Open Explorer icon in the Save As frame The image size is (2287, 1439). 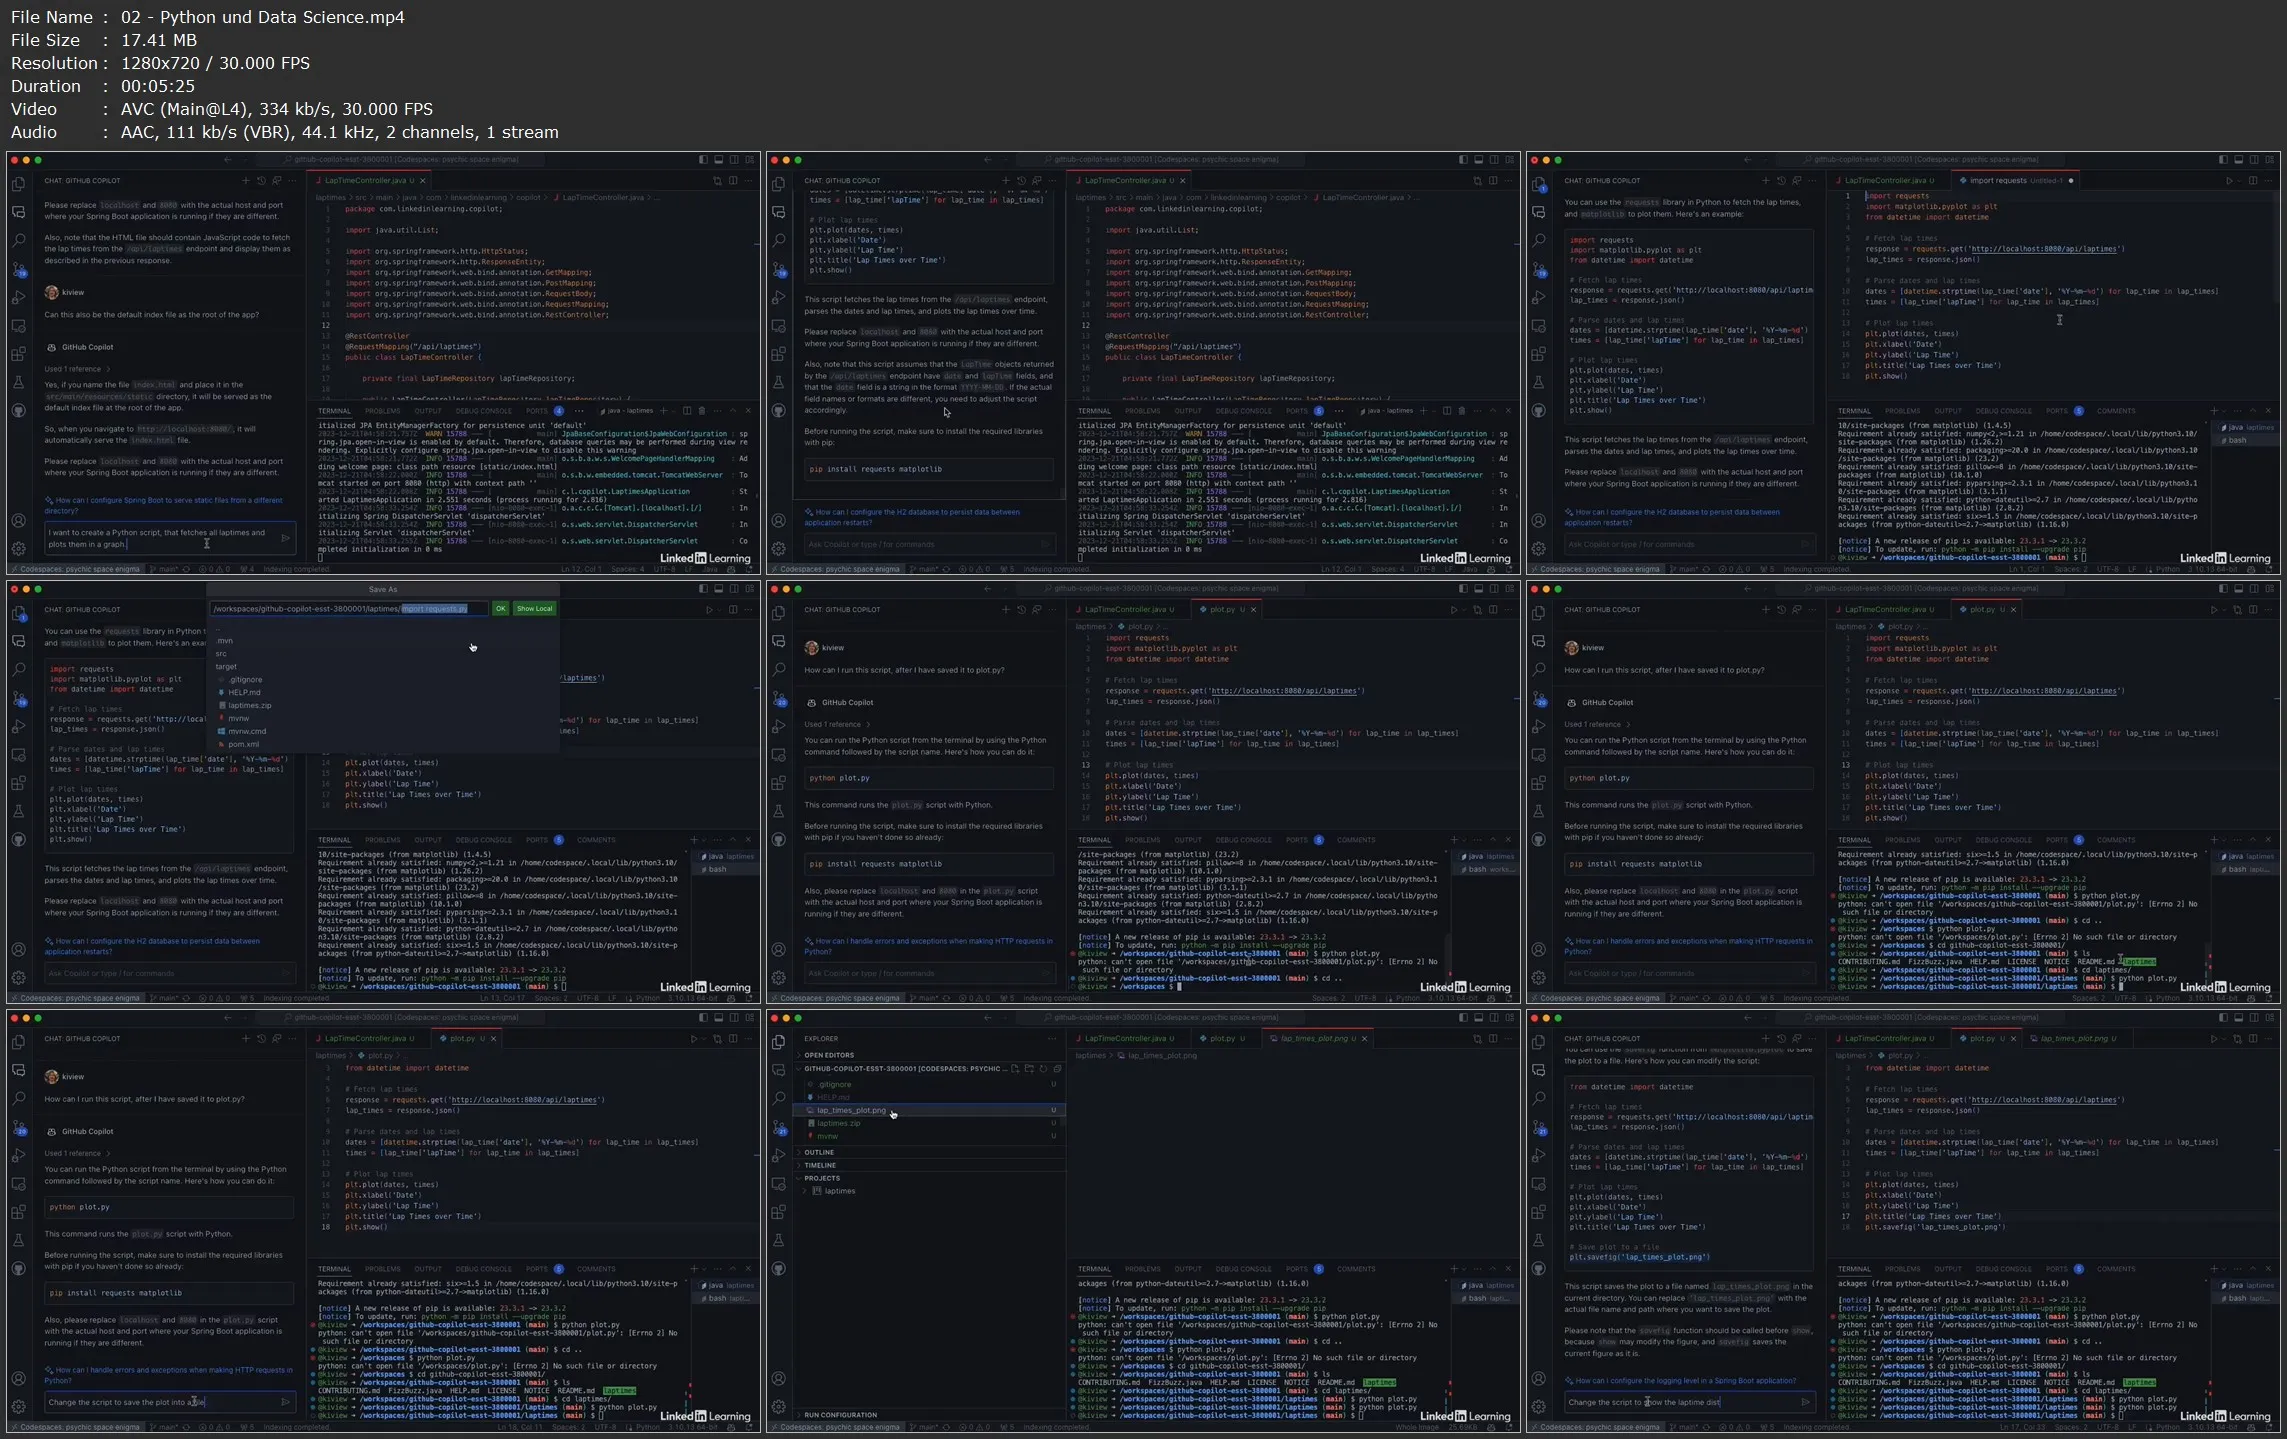[19, 613]
